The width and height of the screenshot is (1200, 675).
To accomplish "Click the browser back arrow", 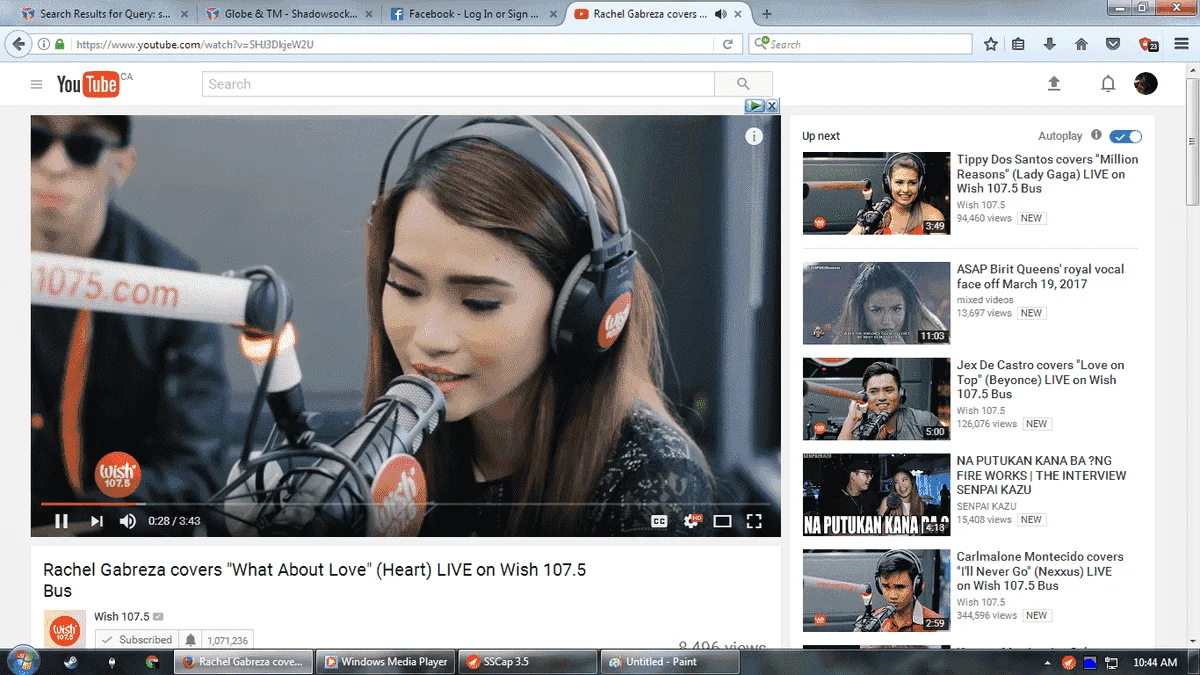I will [18, 44].
